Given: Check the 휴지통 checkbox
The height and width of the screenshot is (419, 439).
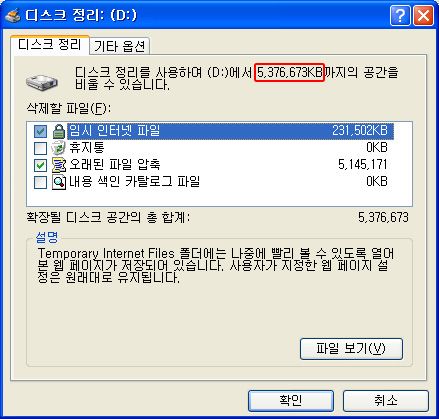Looking at the screenshot, I should [40, 148].
